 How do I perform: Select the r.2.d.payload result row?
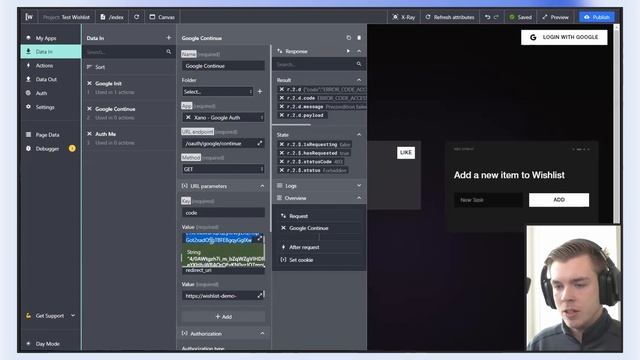[302, 116]
